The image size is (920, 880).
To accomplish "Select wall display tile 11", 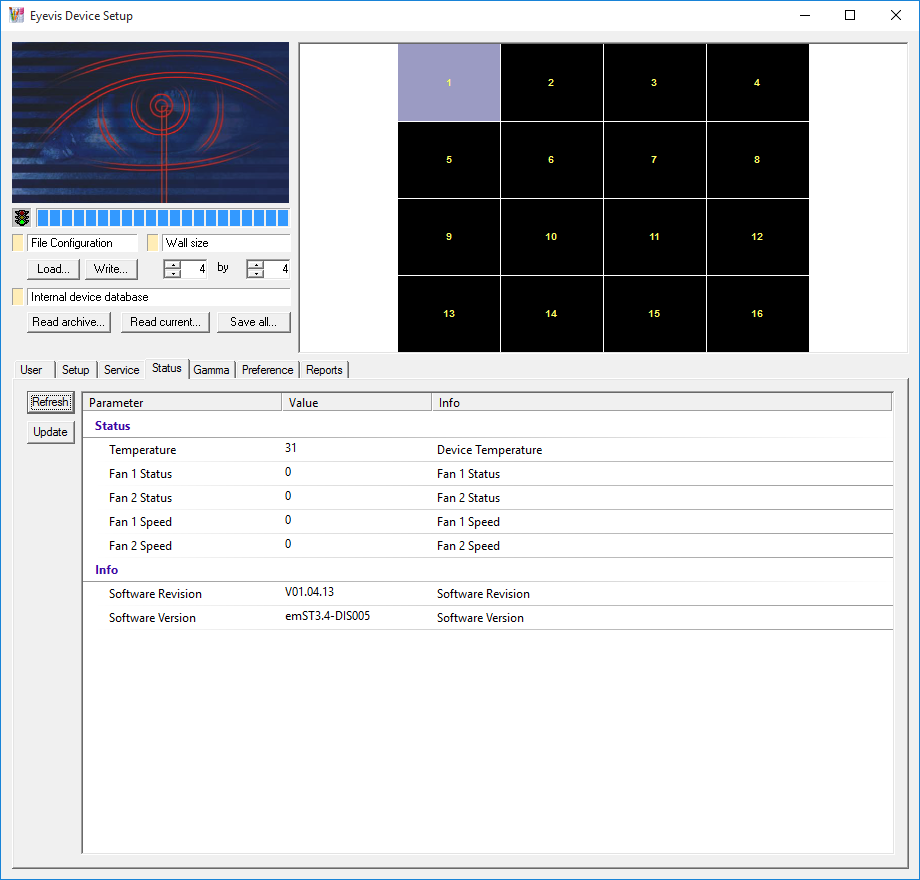I will [655, 237].
